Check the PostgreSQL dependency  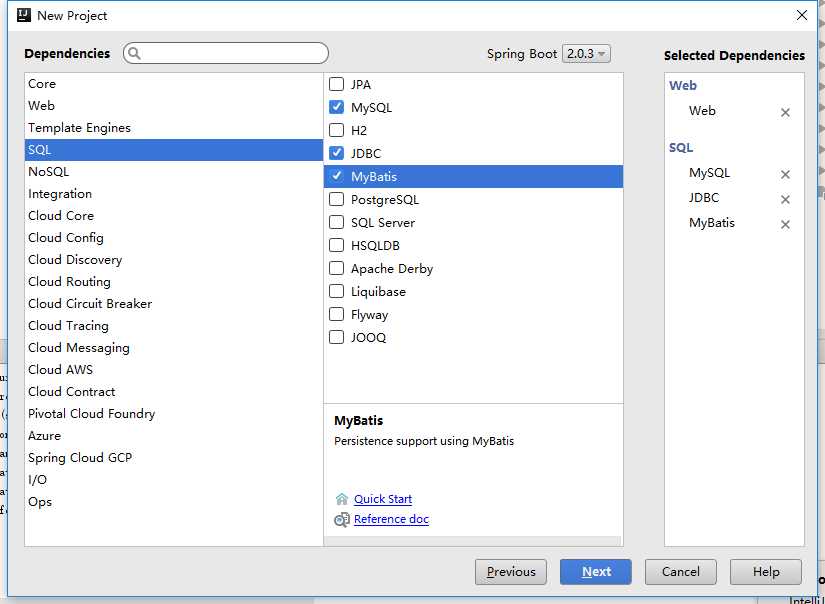336,199
